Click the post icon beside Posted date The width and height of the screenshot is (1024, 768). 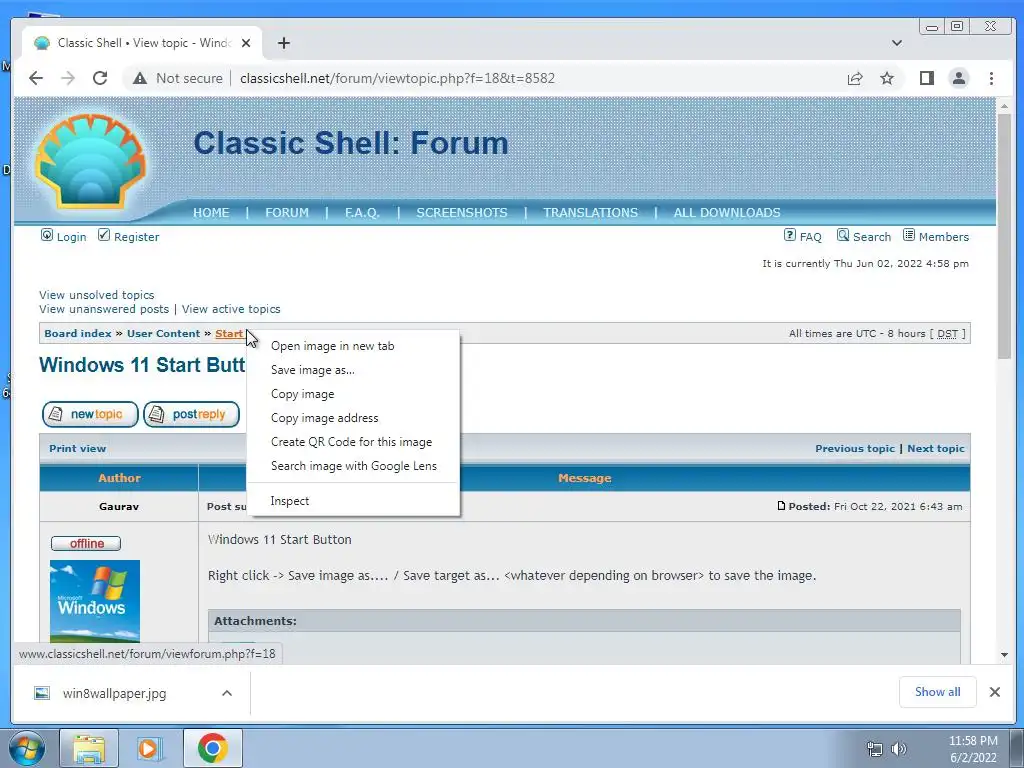(x=781, y=506)
